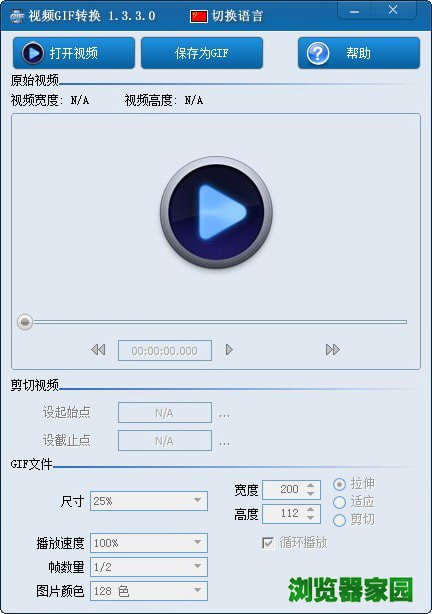Click the rewind double-arrow icon
432x614 pixels.
click(x=98, y=349)
